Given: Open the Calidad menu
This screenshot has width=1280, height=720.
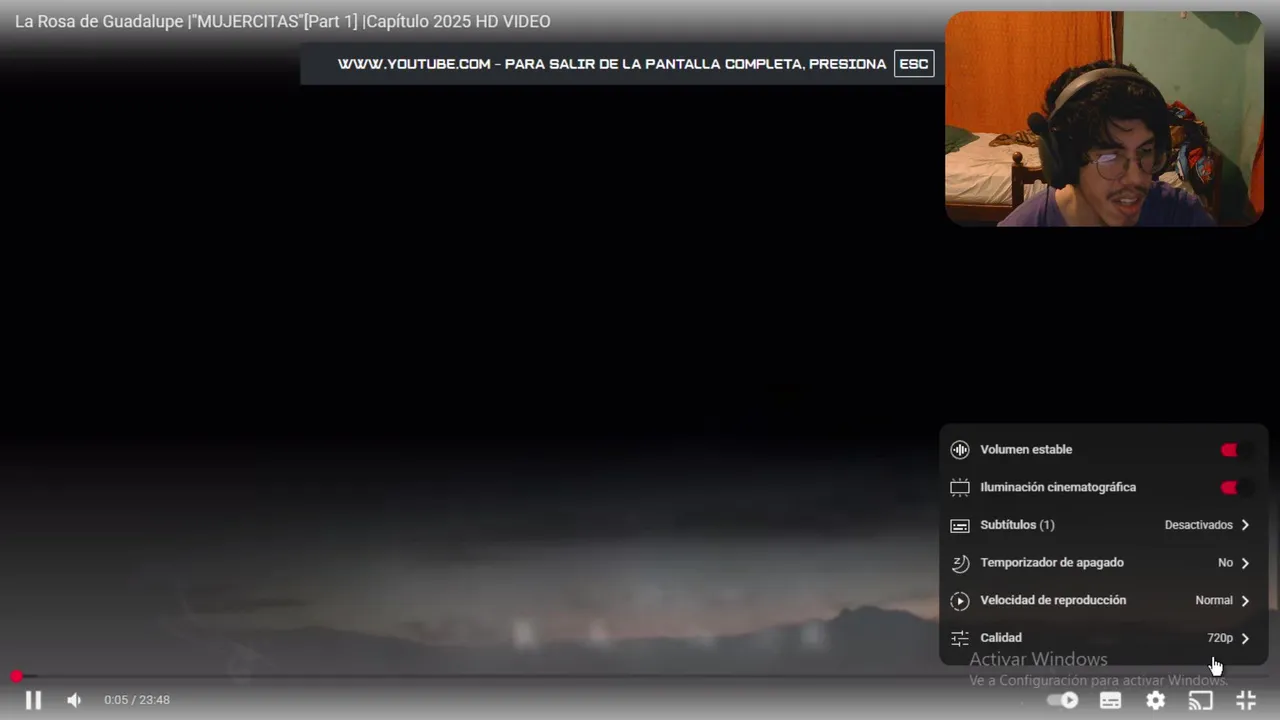Looking at the screenshot, I should (1103, 638).
